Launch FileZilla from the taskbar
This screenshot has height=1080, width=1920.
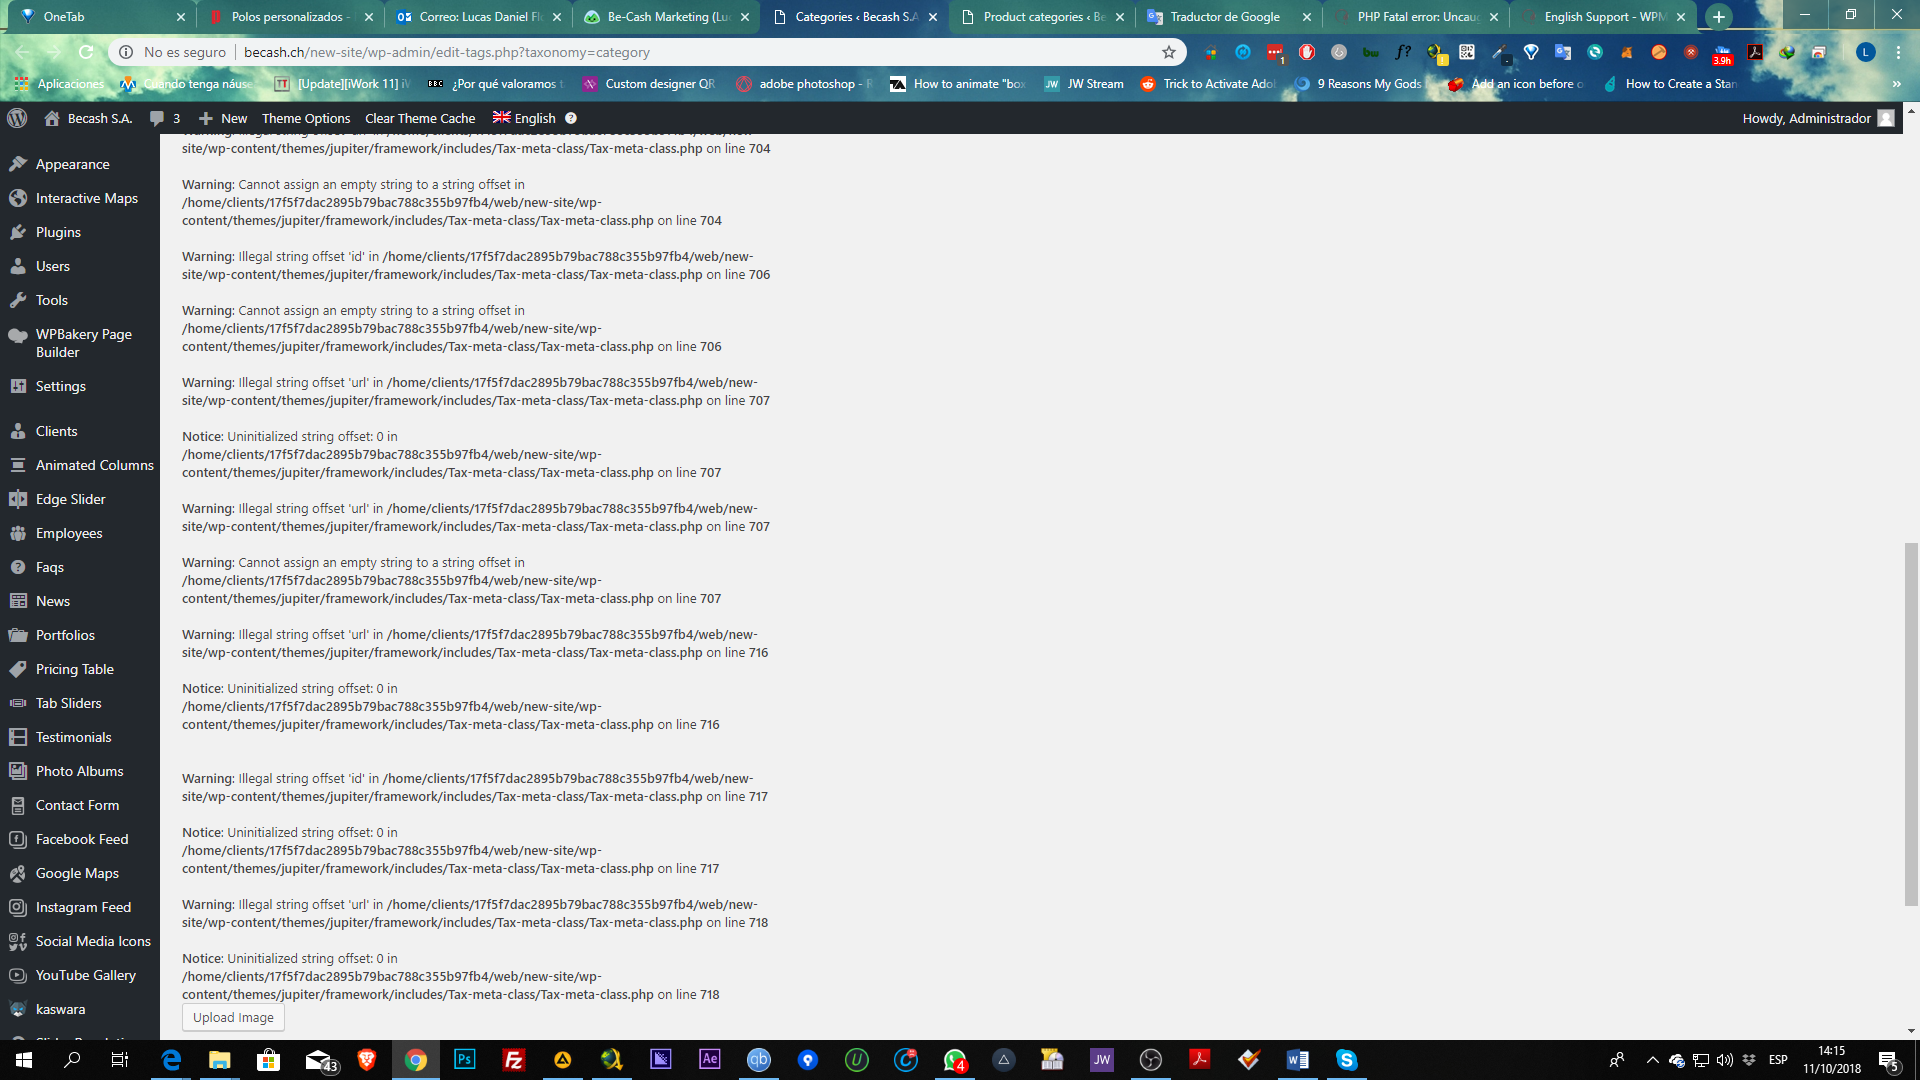(x=514, y=1059)
